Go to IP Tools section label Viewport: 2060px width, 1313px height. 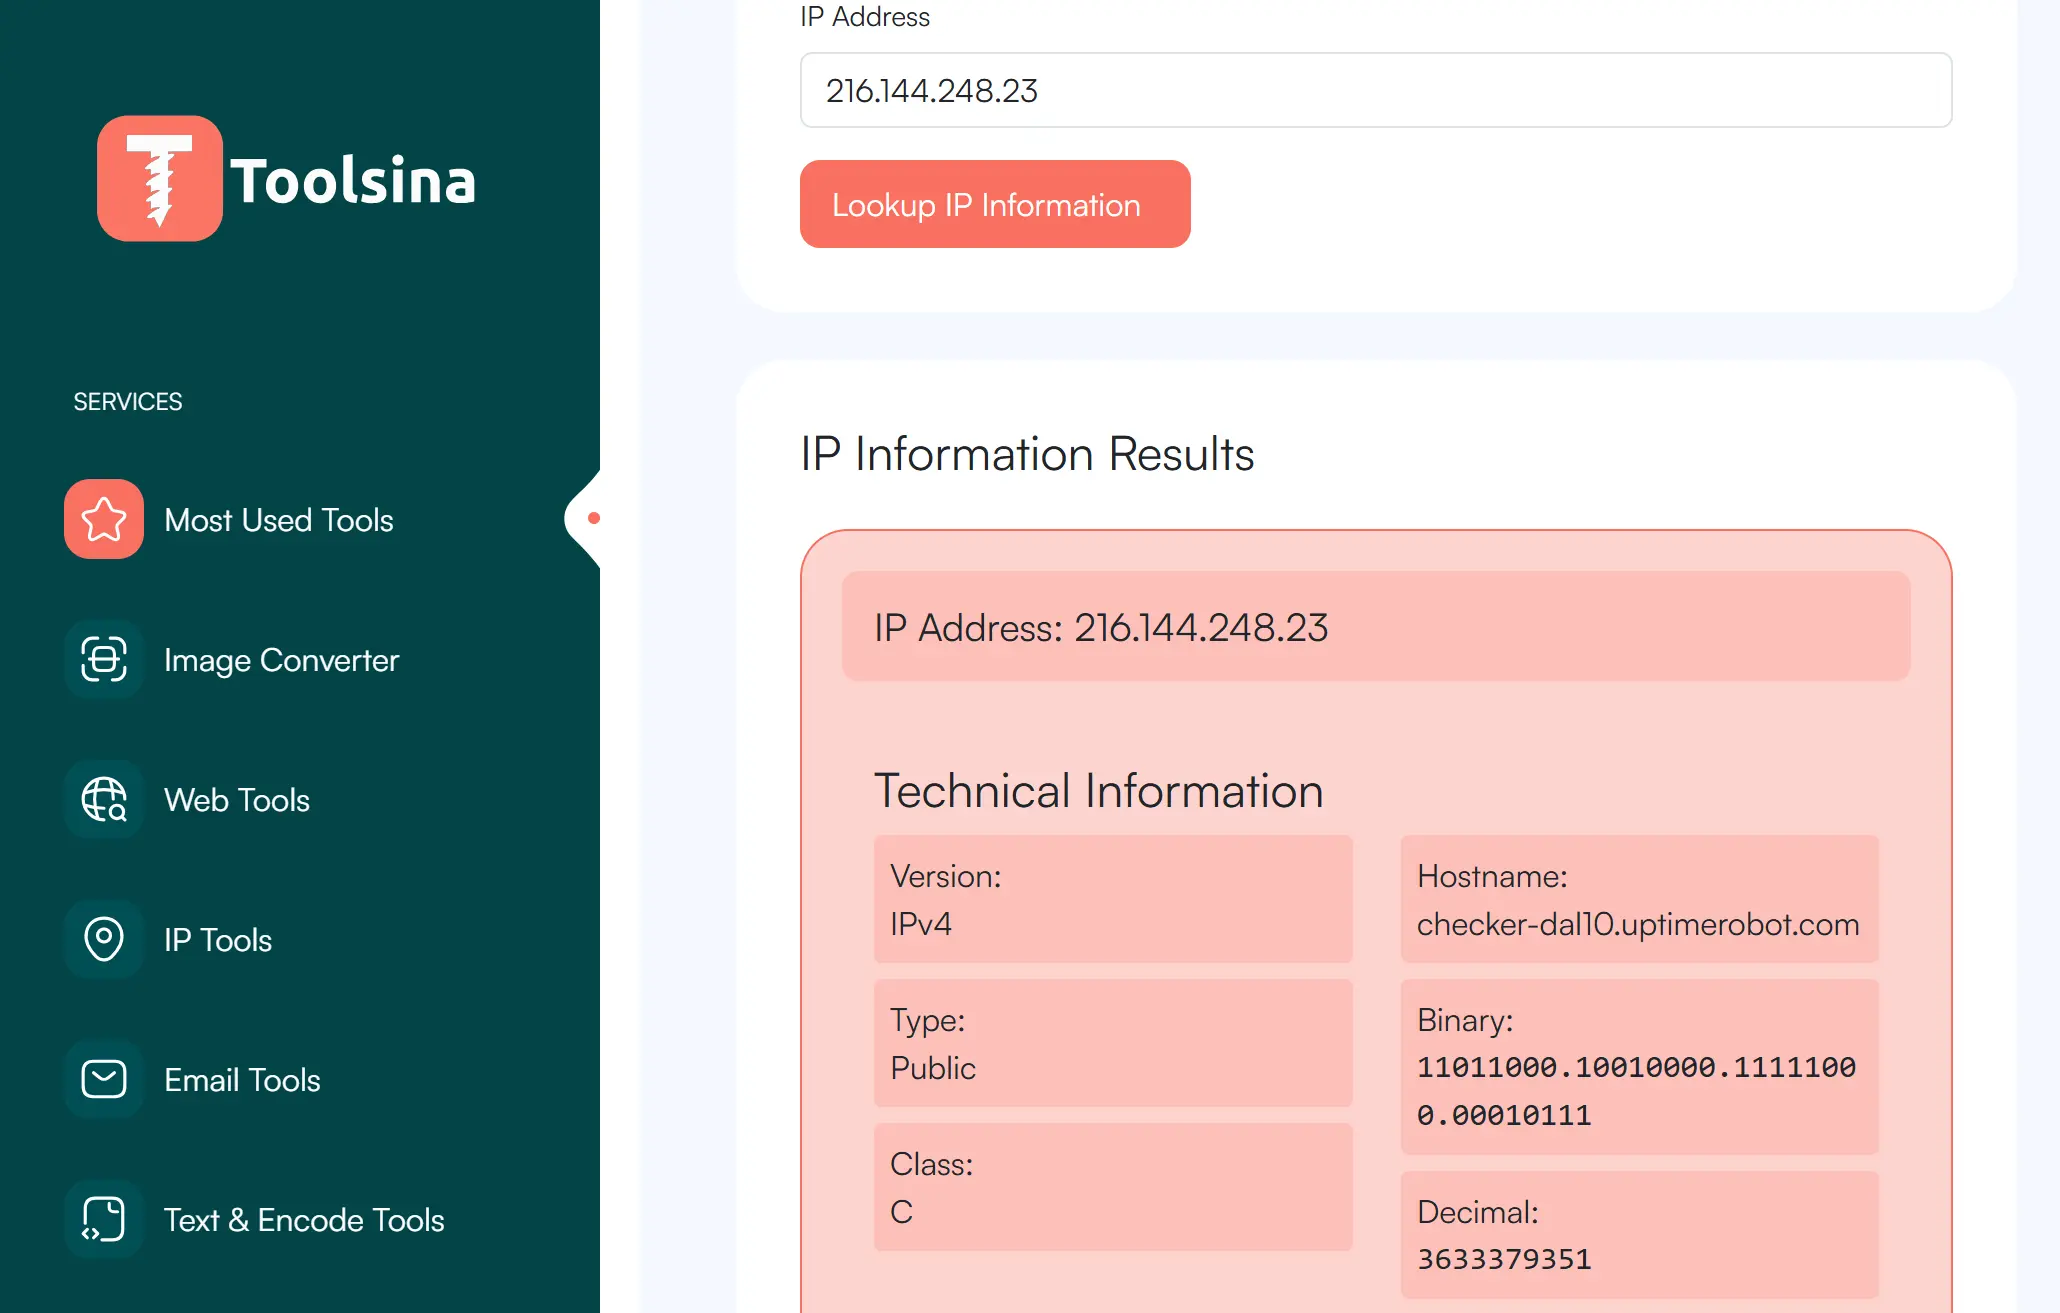click(x=218, y=940)
